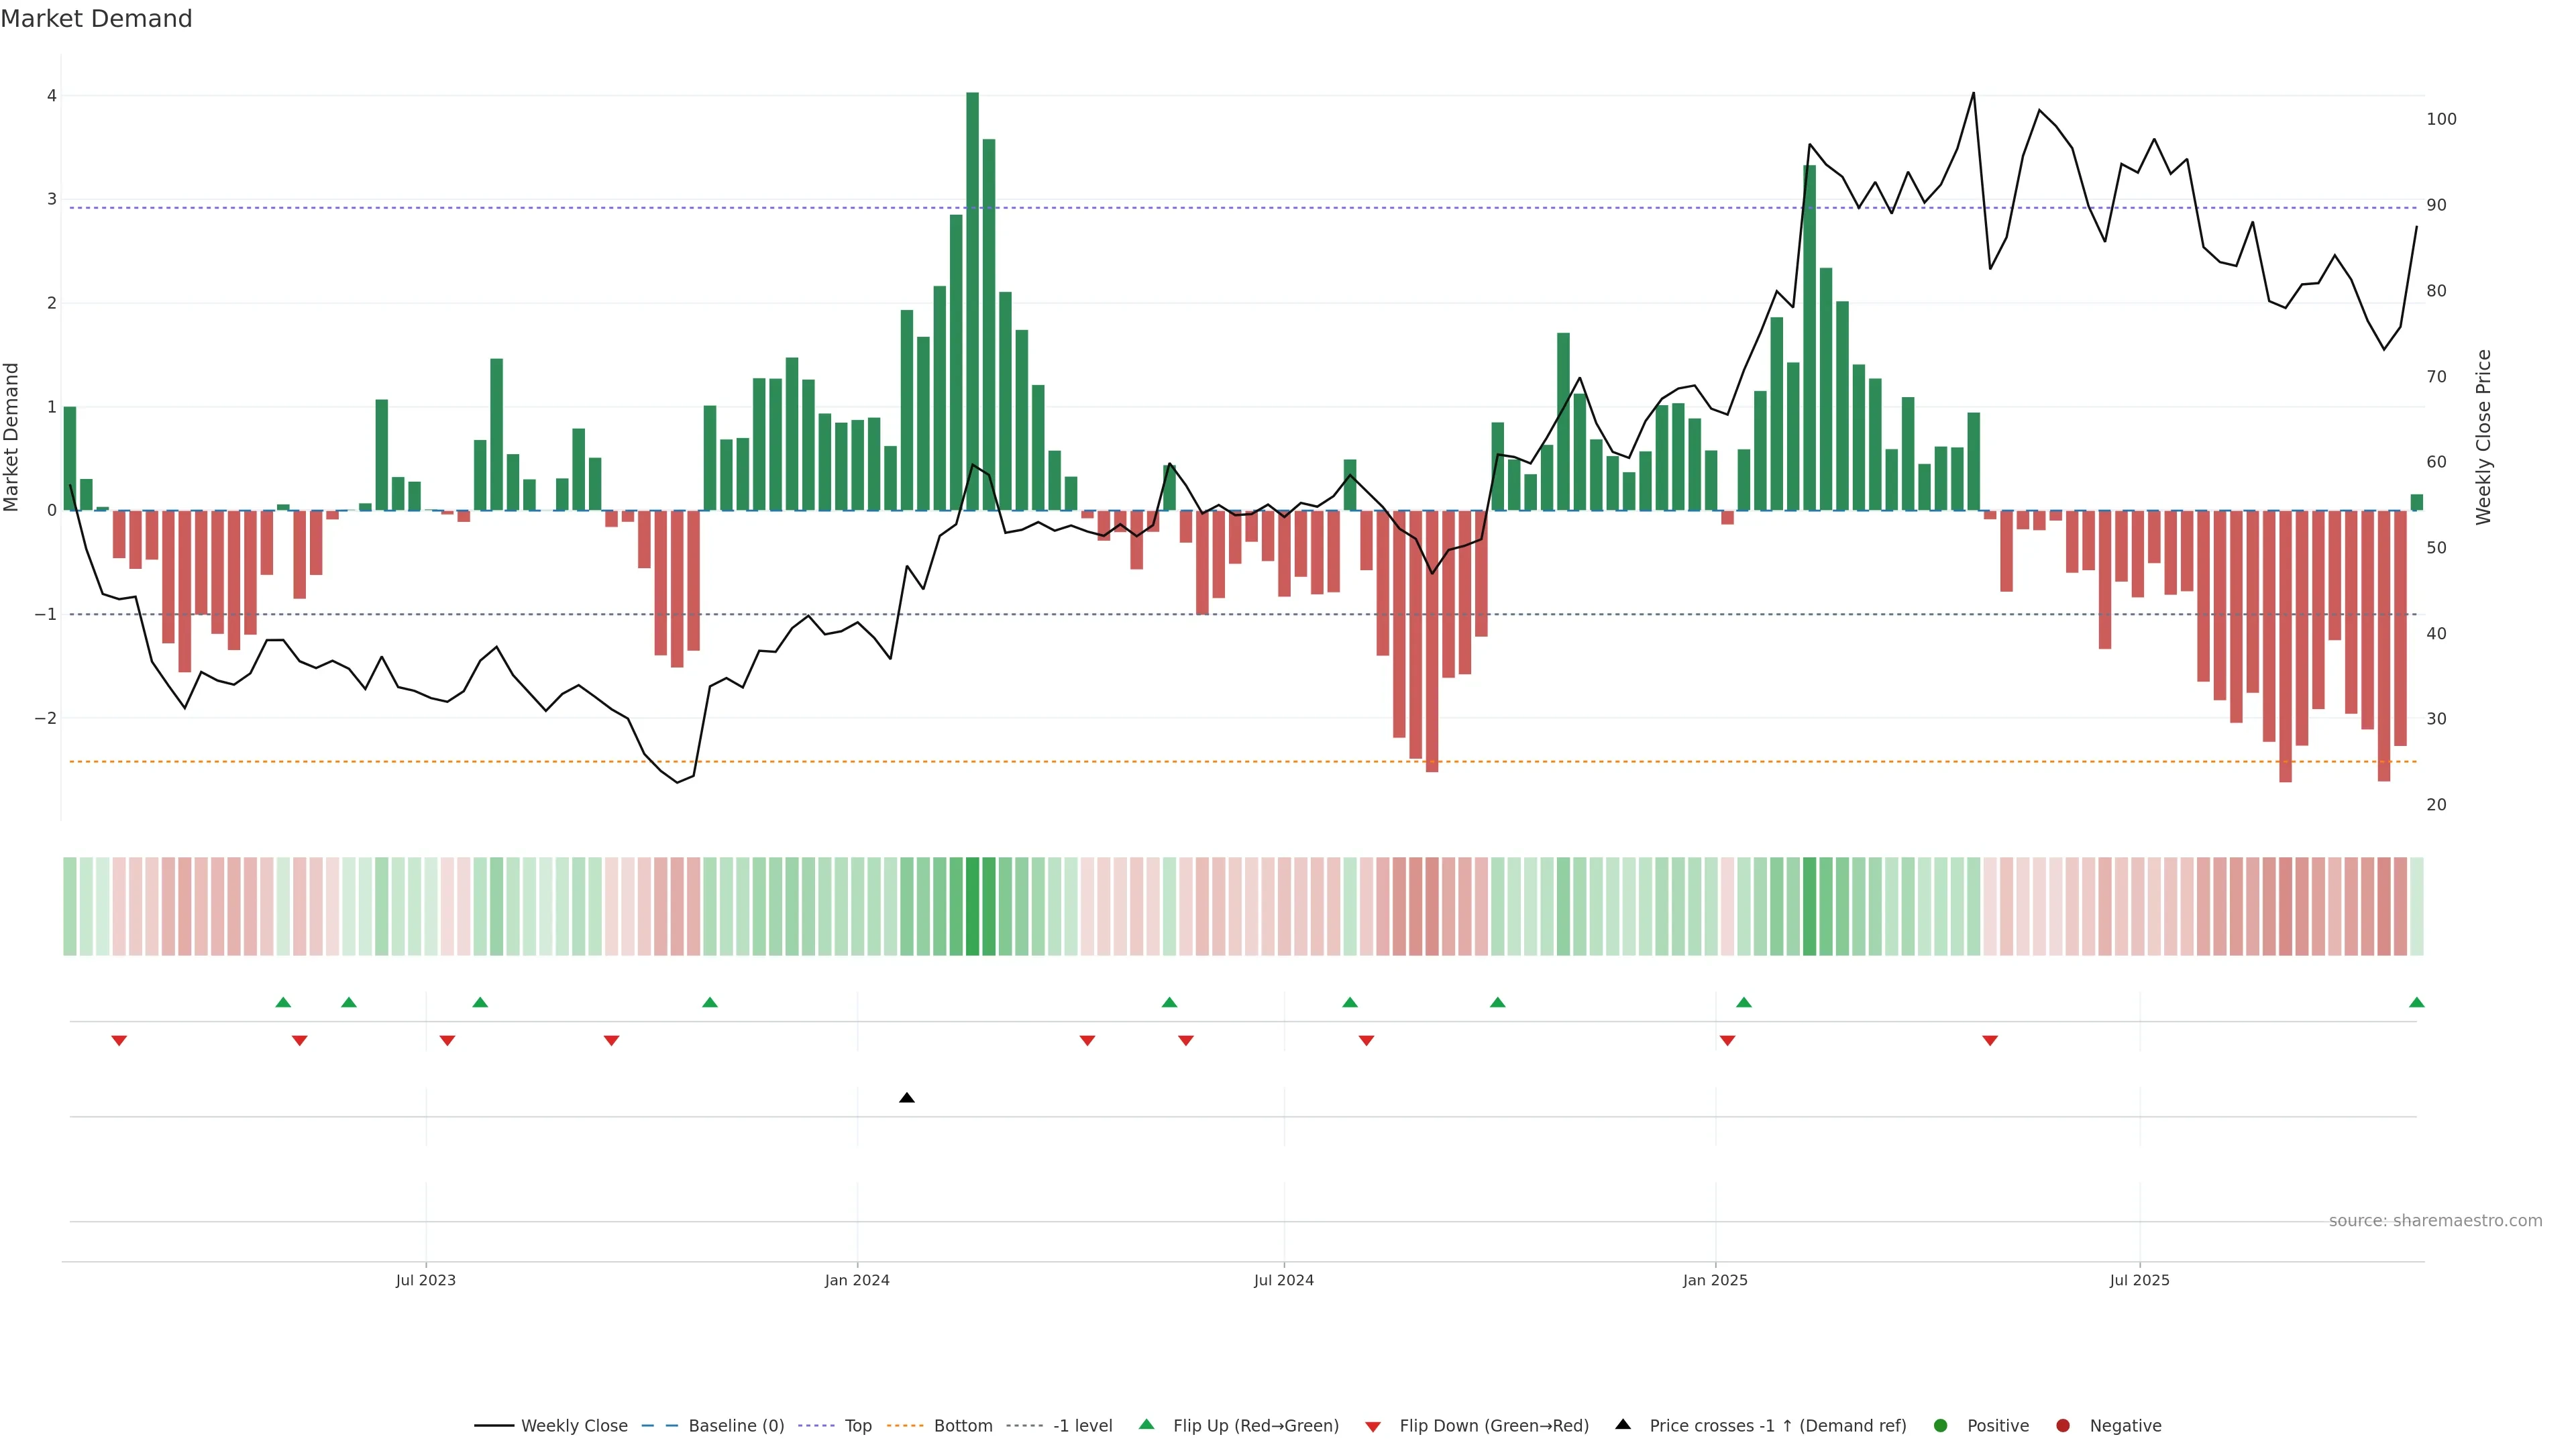Click the Jul 2023 x-axis label
The image size is (2576, 1449).
tap(426, 1280)
